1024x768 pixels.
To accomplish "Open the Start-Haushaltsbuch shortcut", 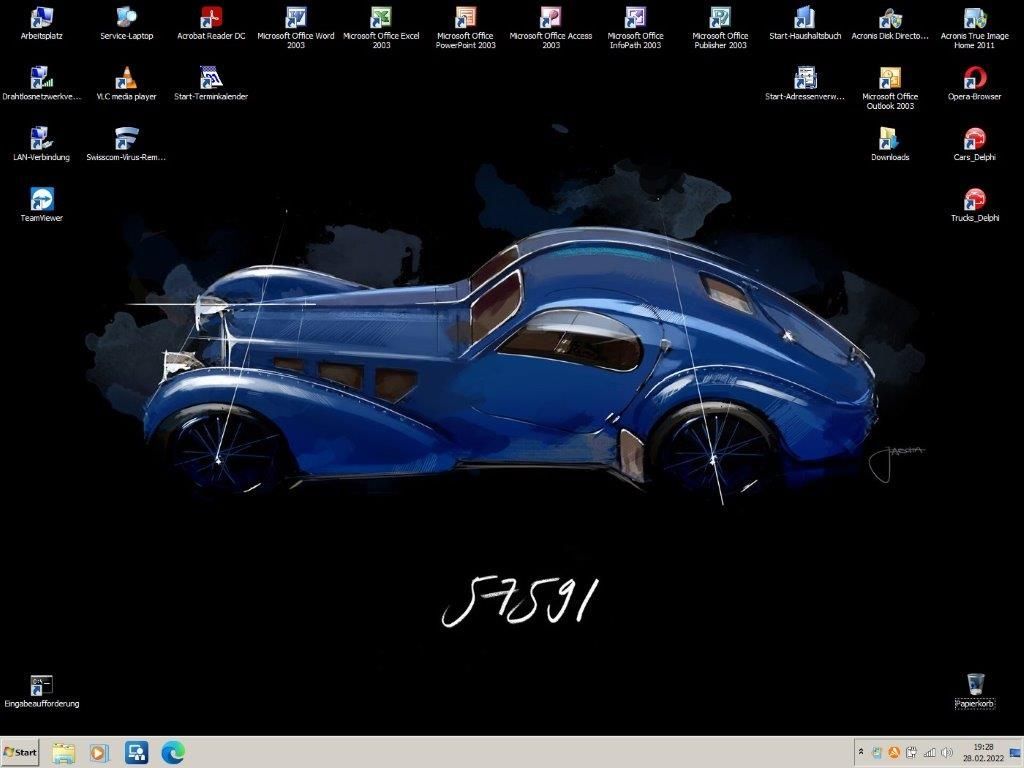I will point(805,17).
